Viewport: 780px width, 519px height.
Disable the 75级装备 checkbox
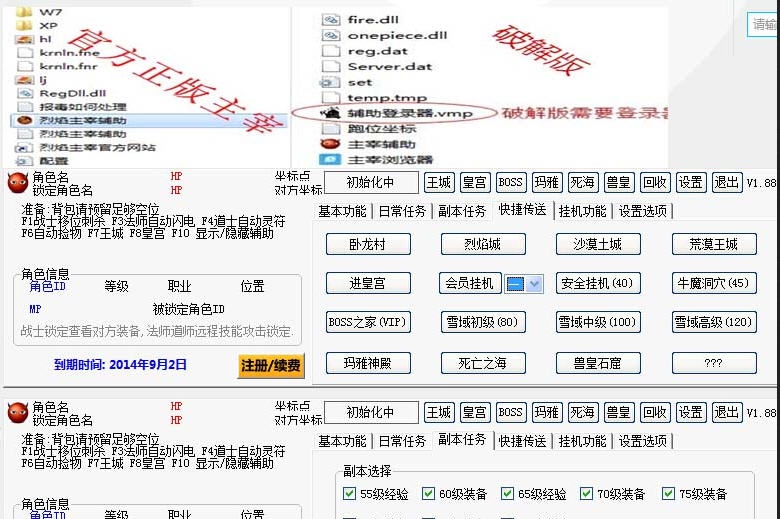[x=668, y=494]
